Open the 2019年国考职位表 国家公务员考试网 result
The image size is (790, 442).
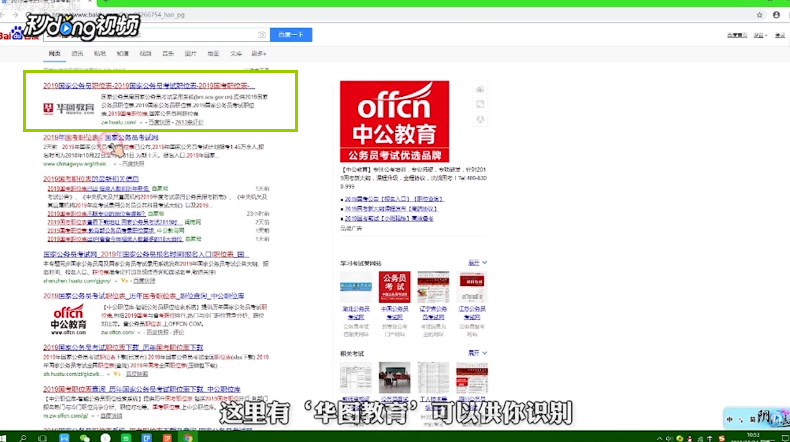click(x=101, y=137)
